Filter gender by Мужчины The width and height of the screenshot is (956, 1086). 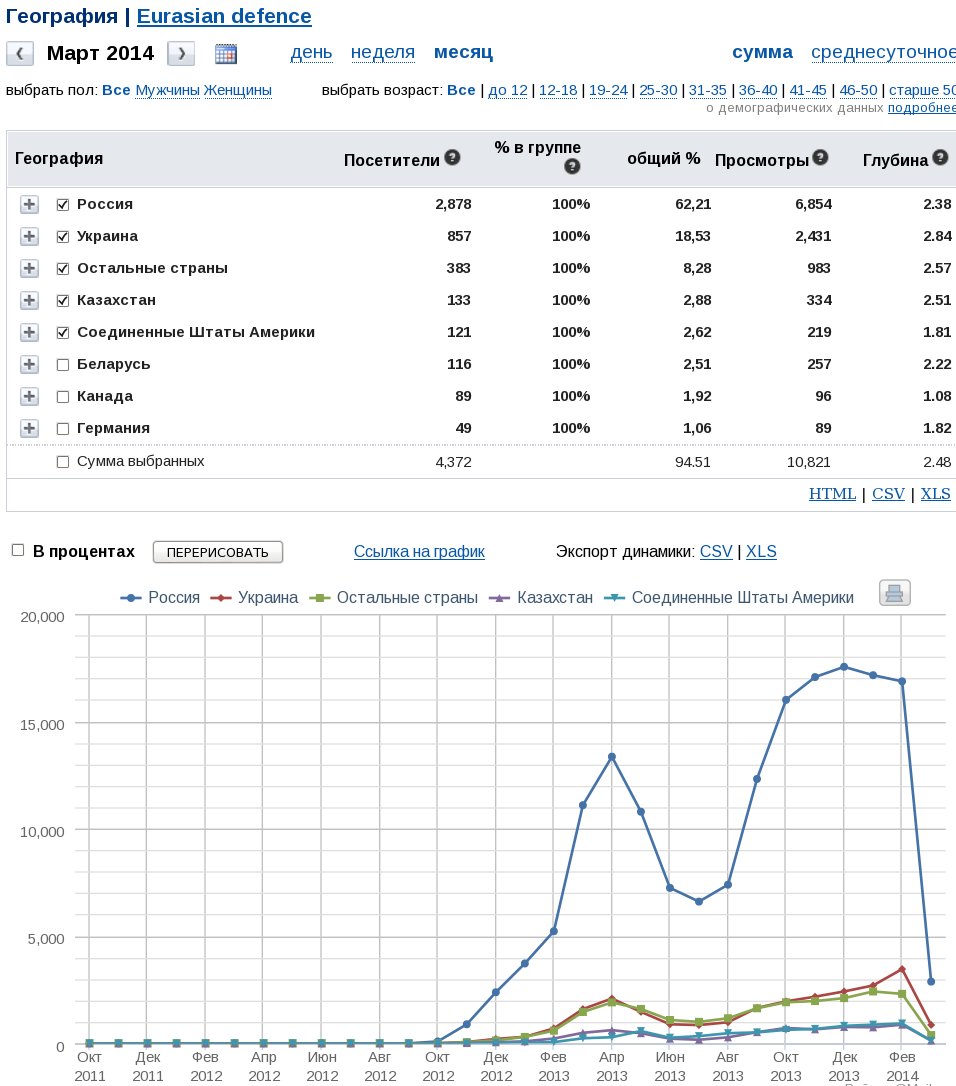(168, 90)
